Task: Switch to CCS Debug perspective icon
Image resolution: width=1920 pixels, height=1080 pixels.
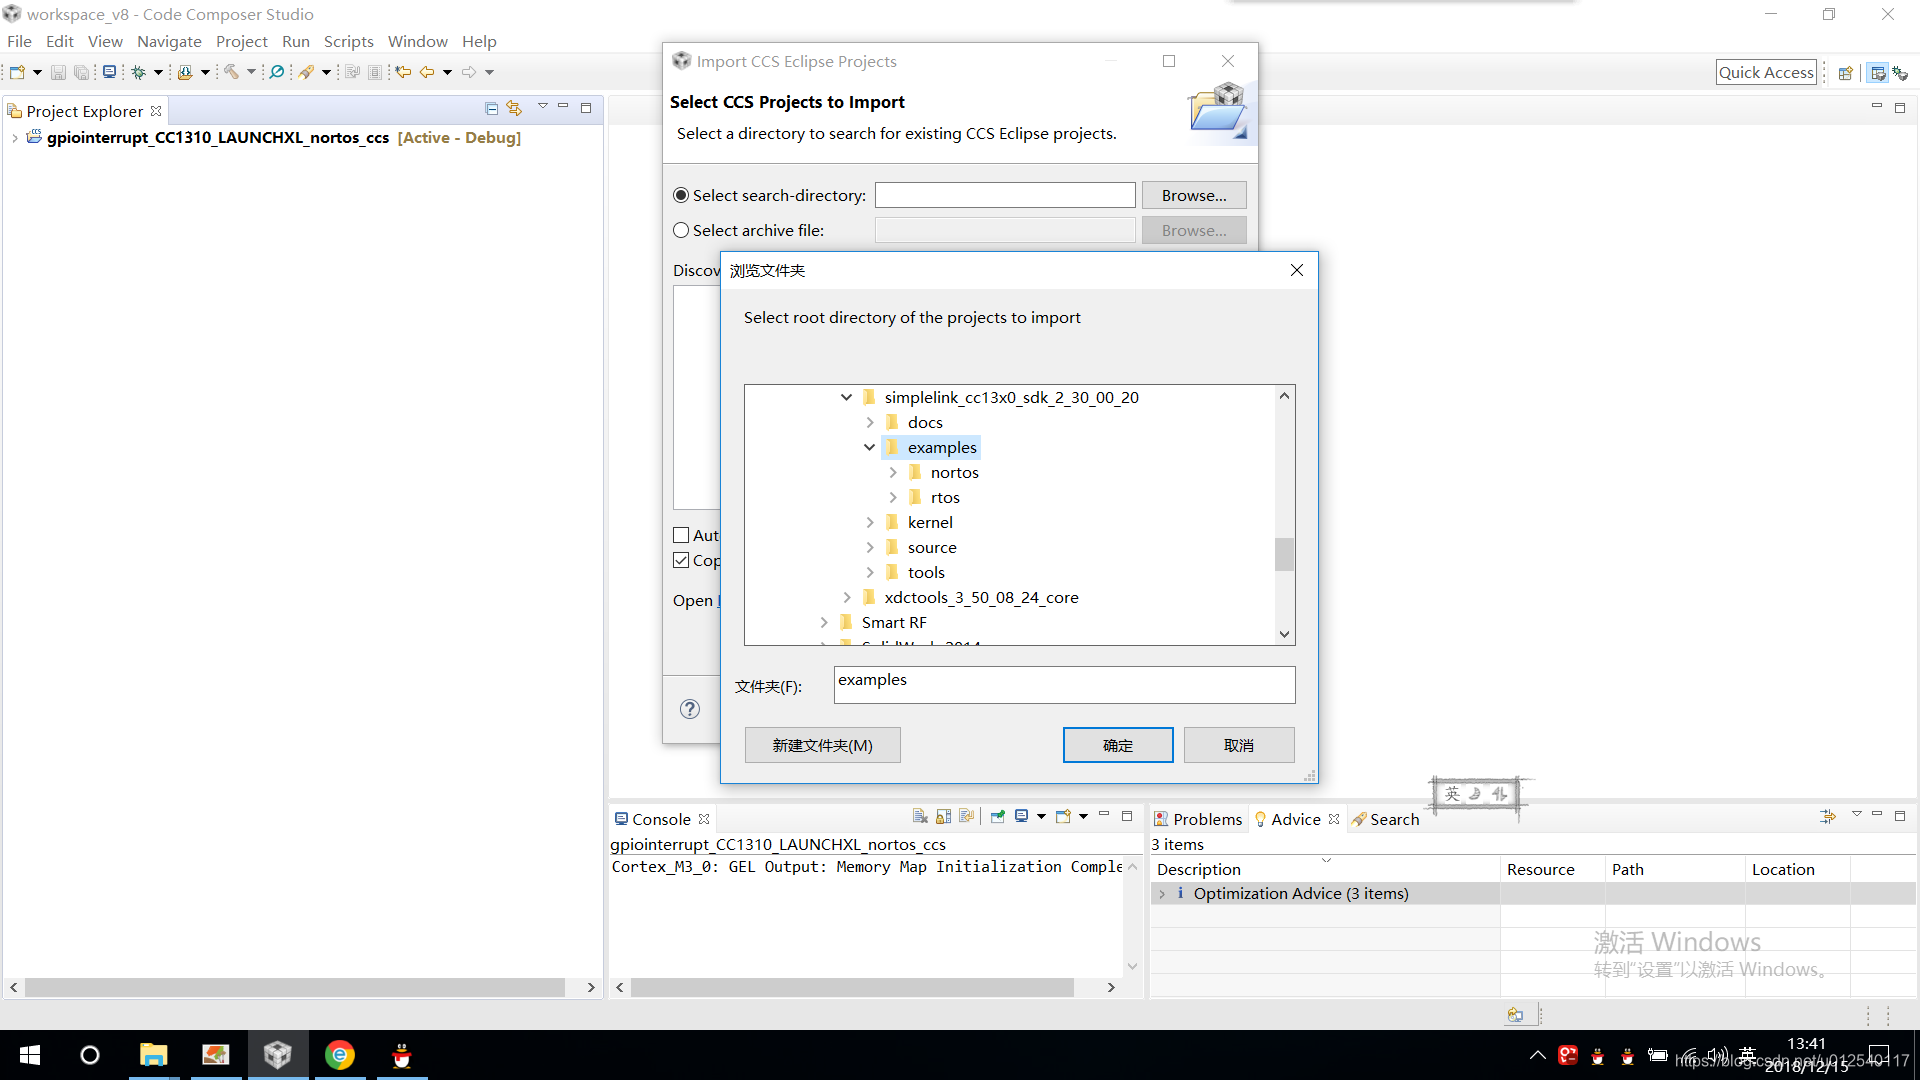Action: (x=1900, y=73)
